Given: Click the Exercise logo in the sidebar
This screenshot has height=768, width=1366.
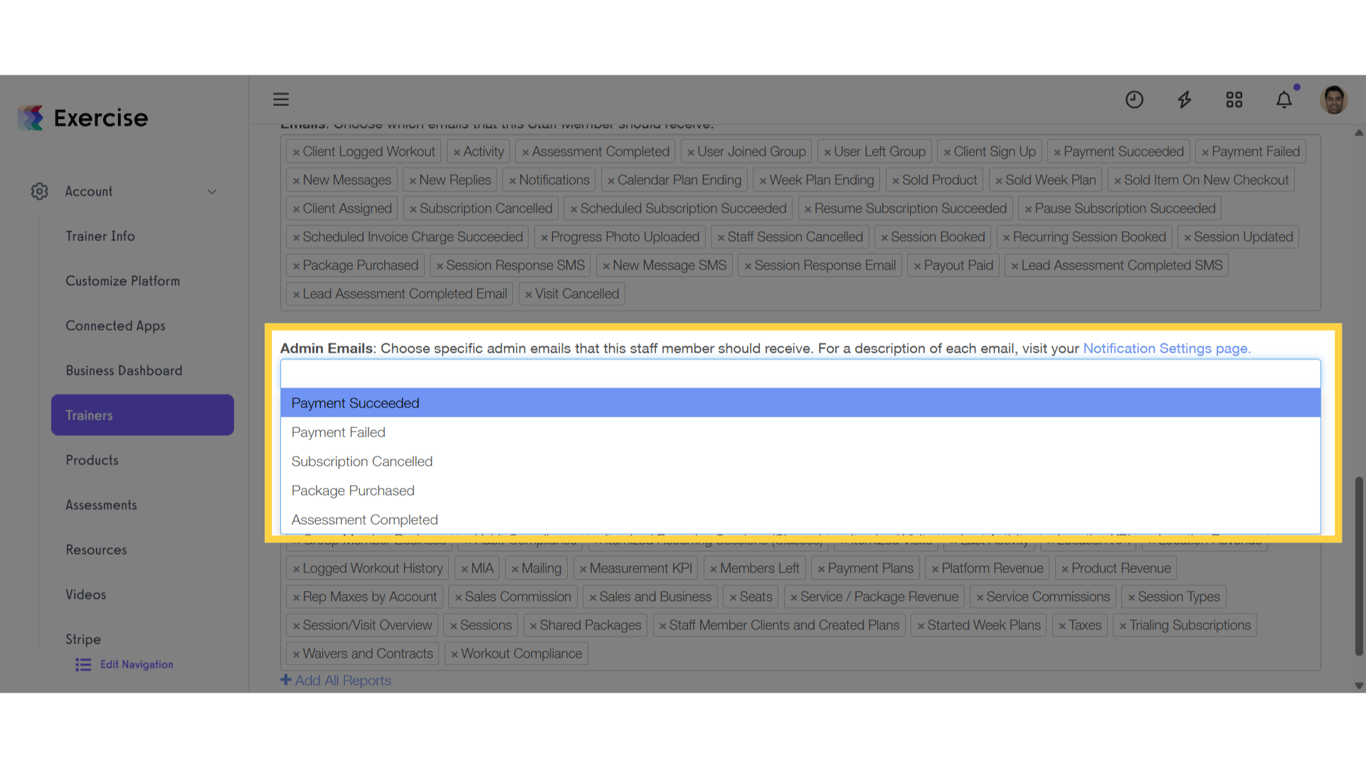Looking at the screenshot, I should [82, 117].
